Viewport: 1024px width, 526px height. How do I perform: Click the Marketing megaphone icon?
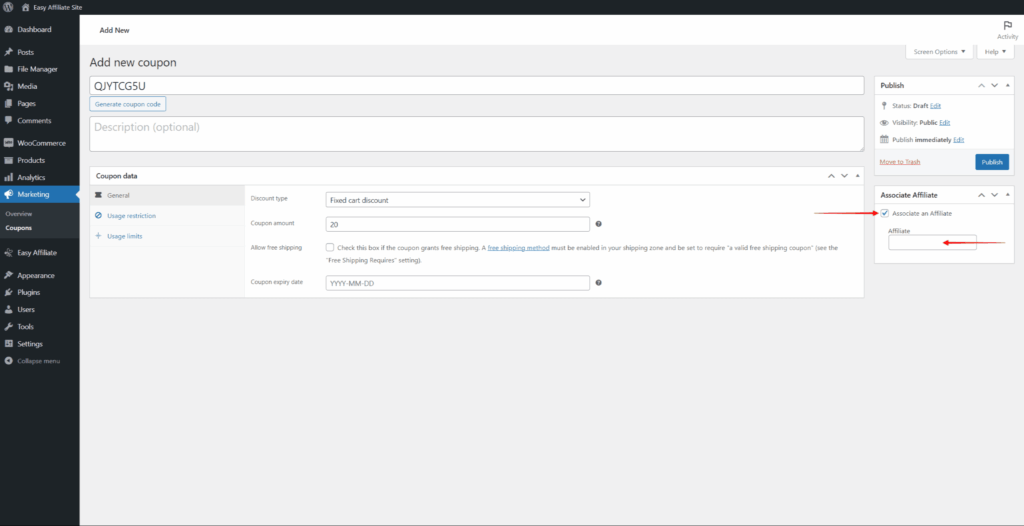pos(8,194)
